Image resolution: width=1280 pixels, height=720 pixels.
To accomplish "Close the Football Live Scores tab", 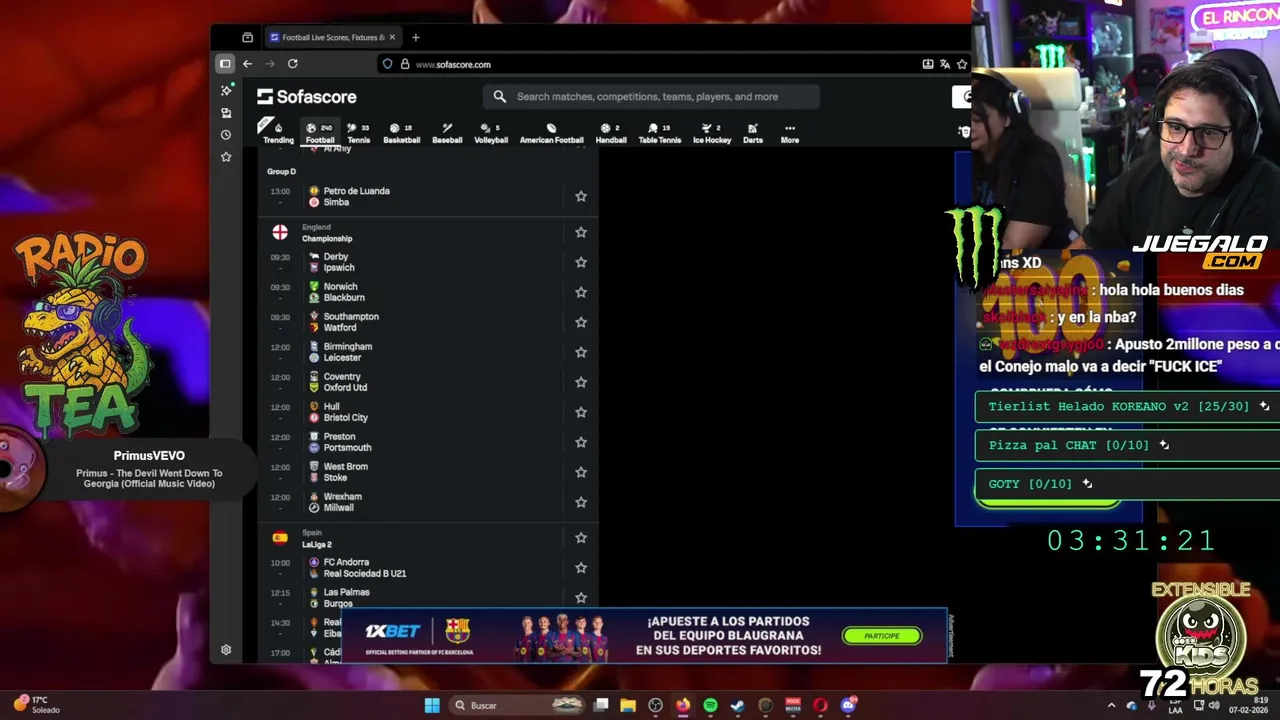I will point(392,38).
